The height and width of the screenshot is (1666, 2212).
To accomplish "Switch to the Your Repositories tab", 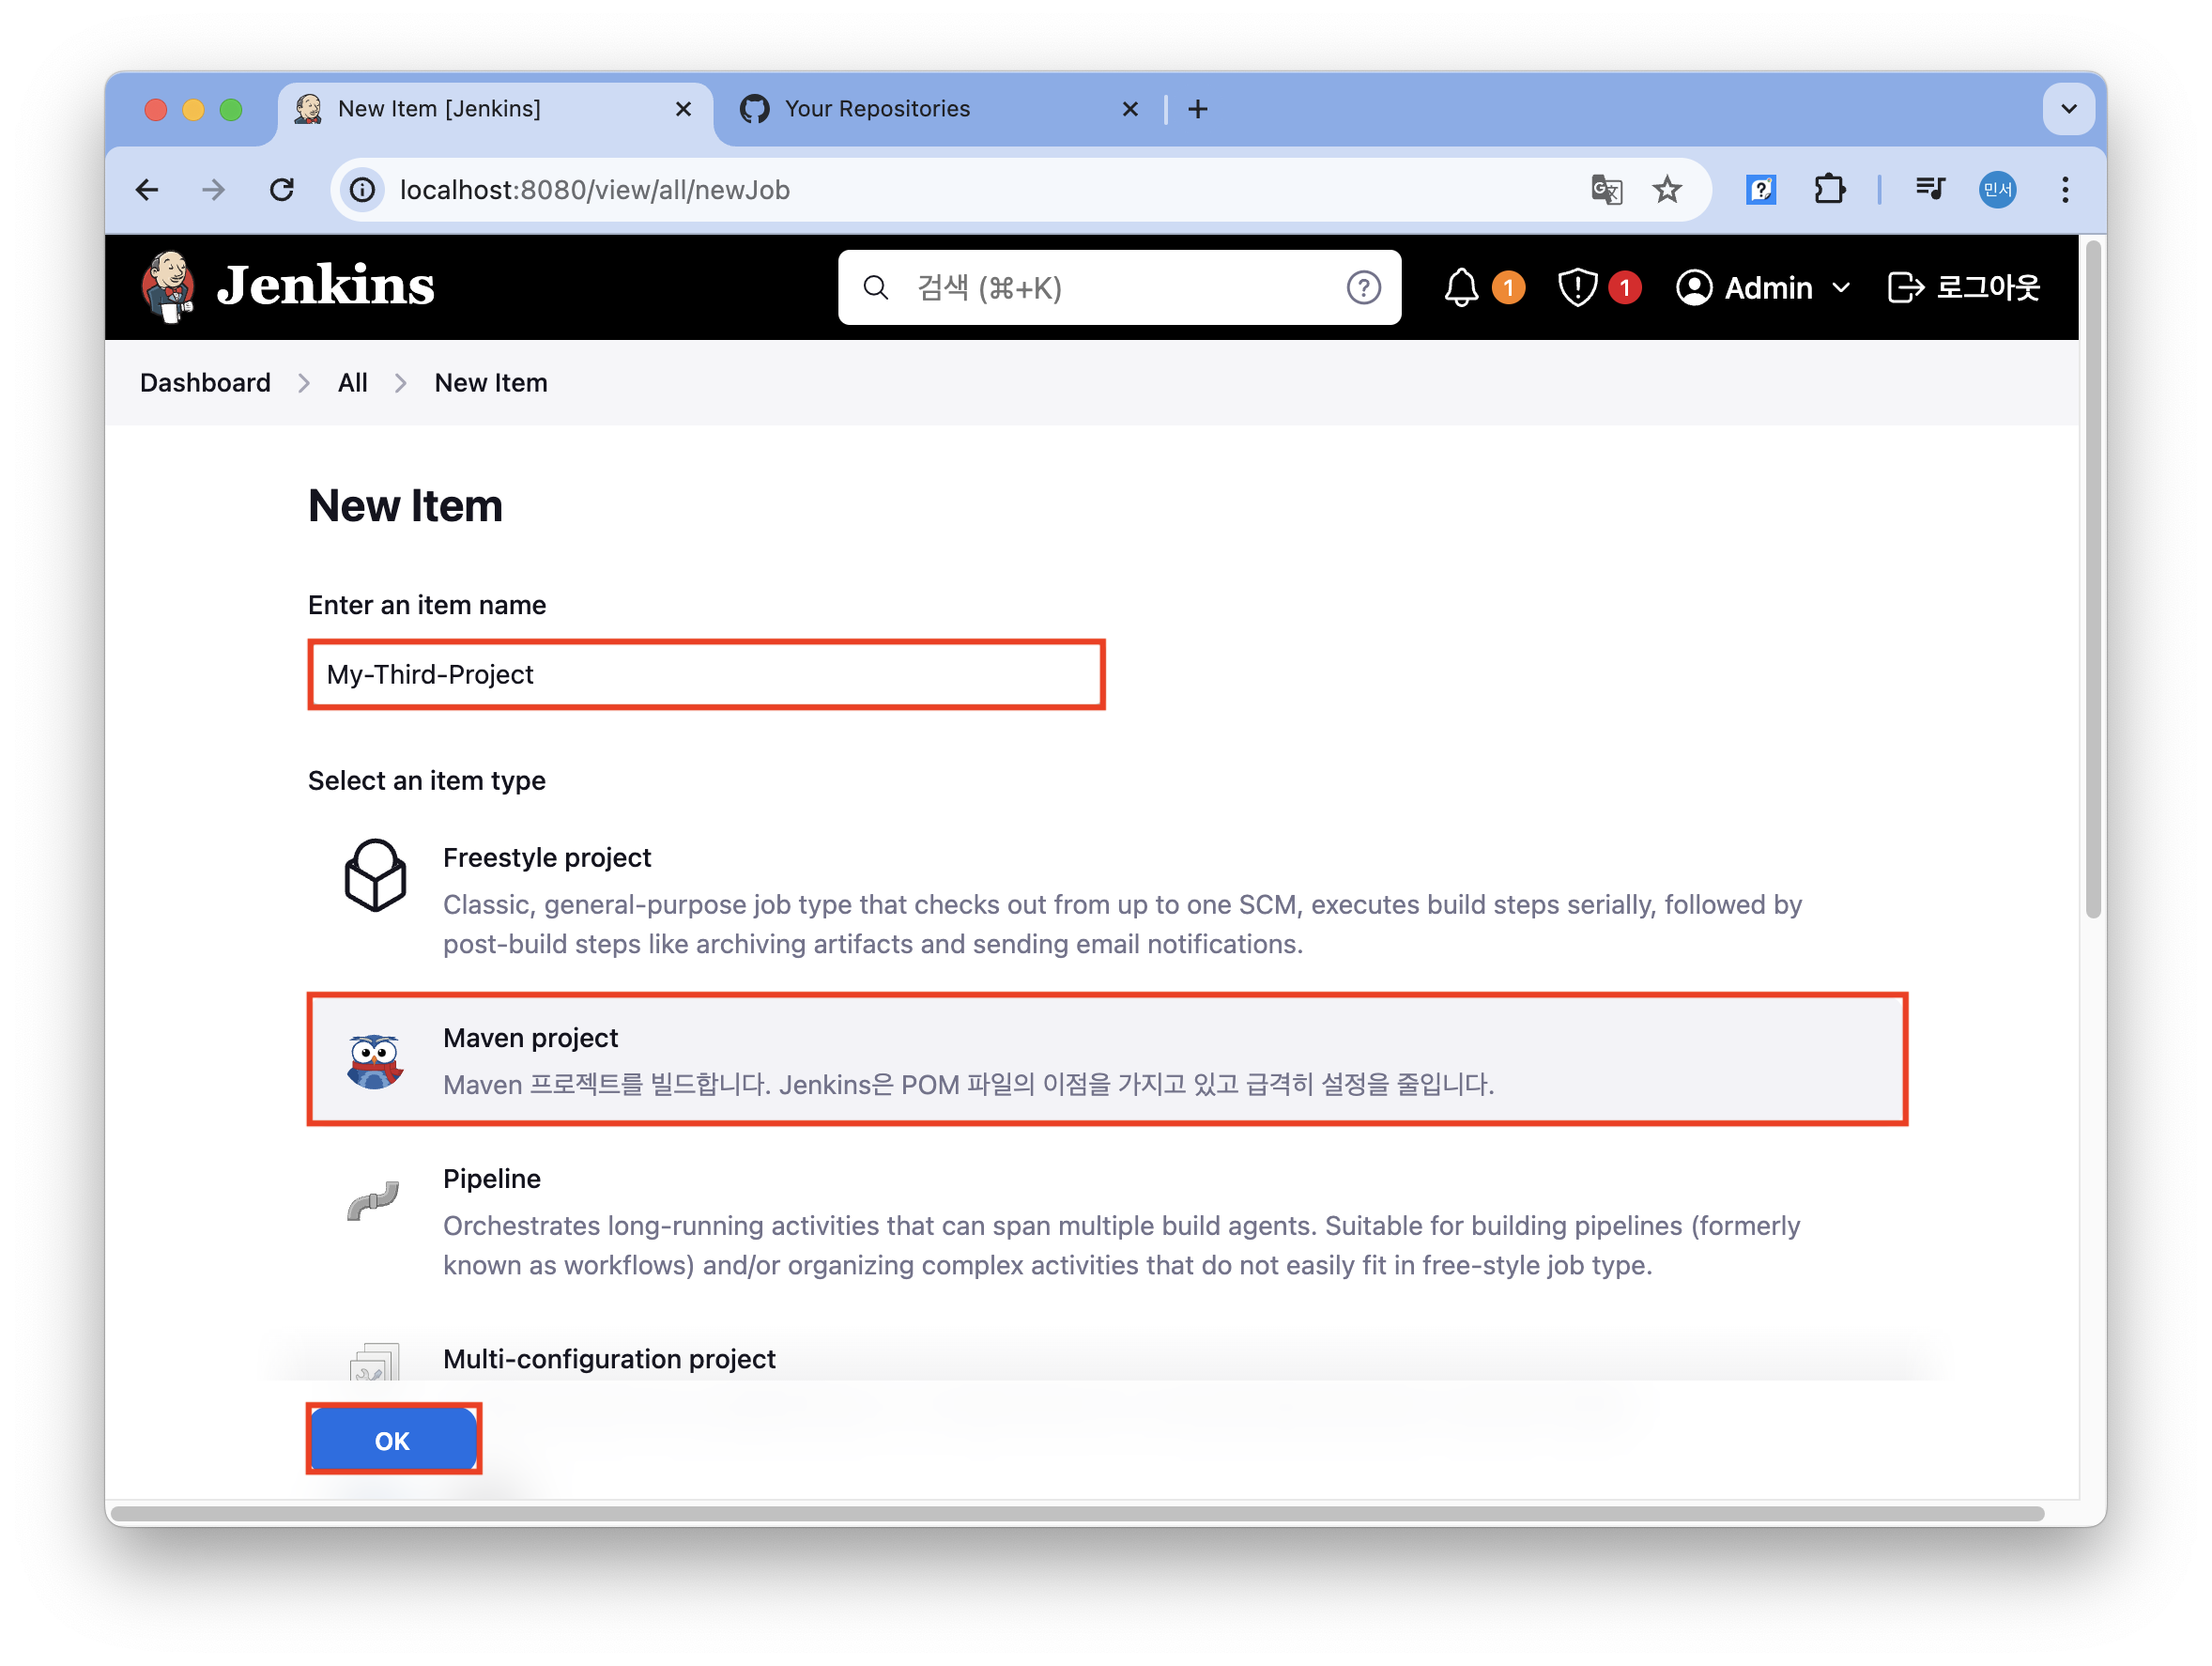I will pyautogui.click(x=876, y=109).
